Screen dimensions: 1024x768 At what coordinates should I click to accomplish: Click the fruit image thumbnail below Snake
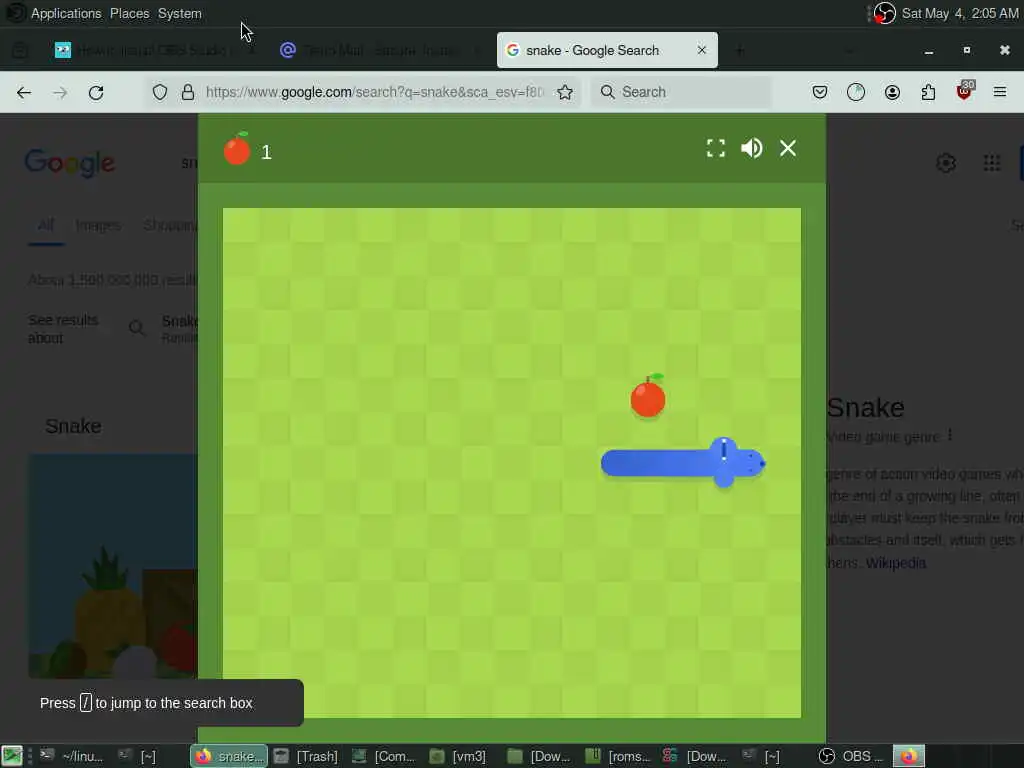112,566
